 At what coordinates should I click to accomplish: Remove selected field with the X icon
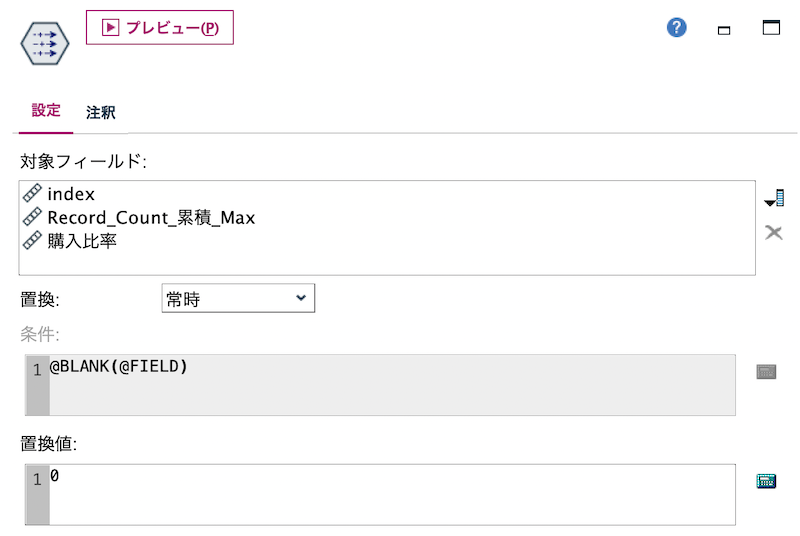coord(773,233)
